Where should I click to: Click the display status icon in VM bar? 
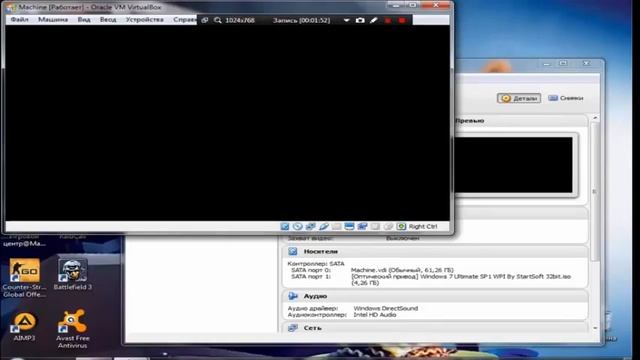click(349, 226)
